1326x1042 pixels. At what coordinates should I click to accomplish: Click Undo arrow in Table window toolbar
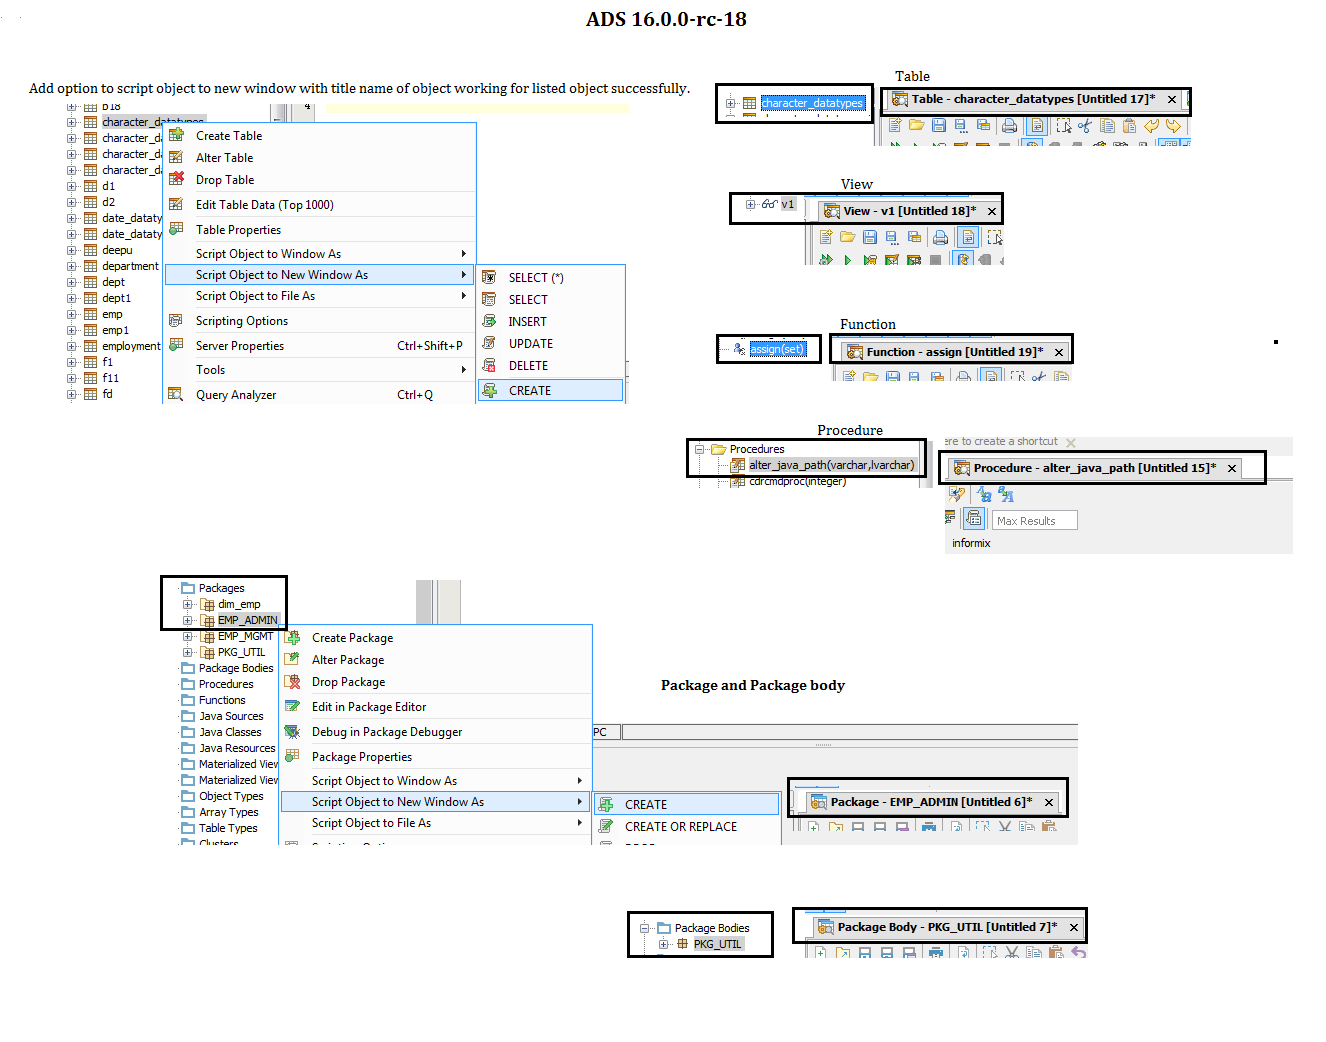[x=1151, y=125]
